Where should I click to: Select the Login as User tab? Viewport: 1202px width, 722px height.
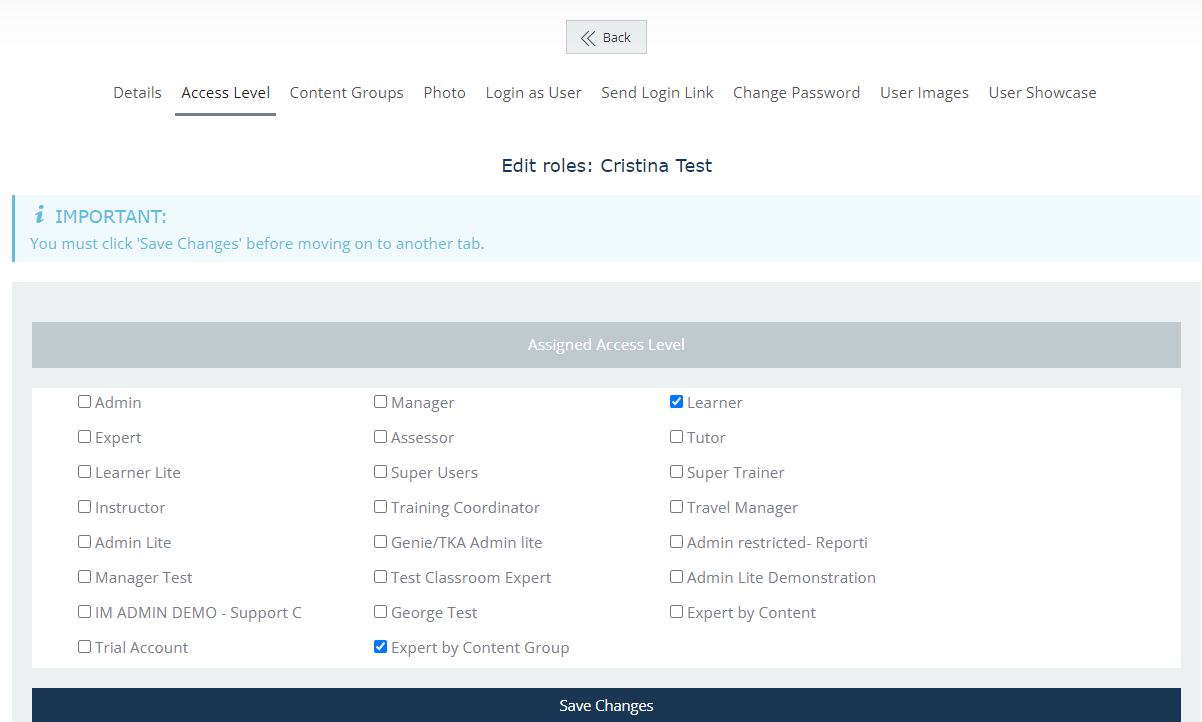[x=533, y=92]
